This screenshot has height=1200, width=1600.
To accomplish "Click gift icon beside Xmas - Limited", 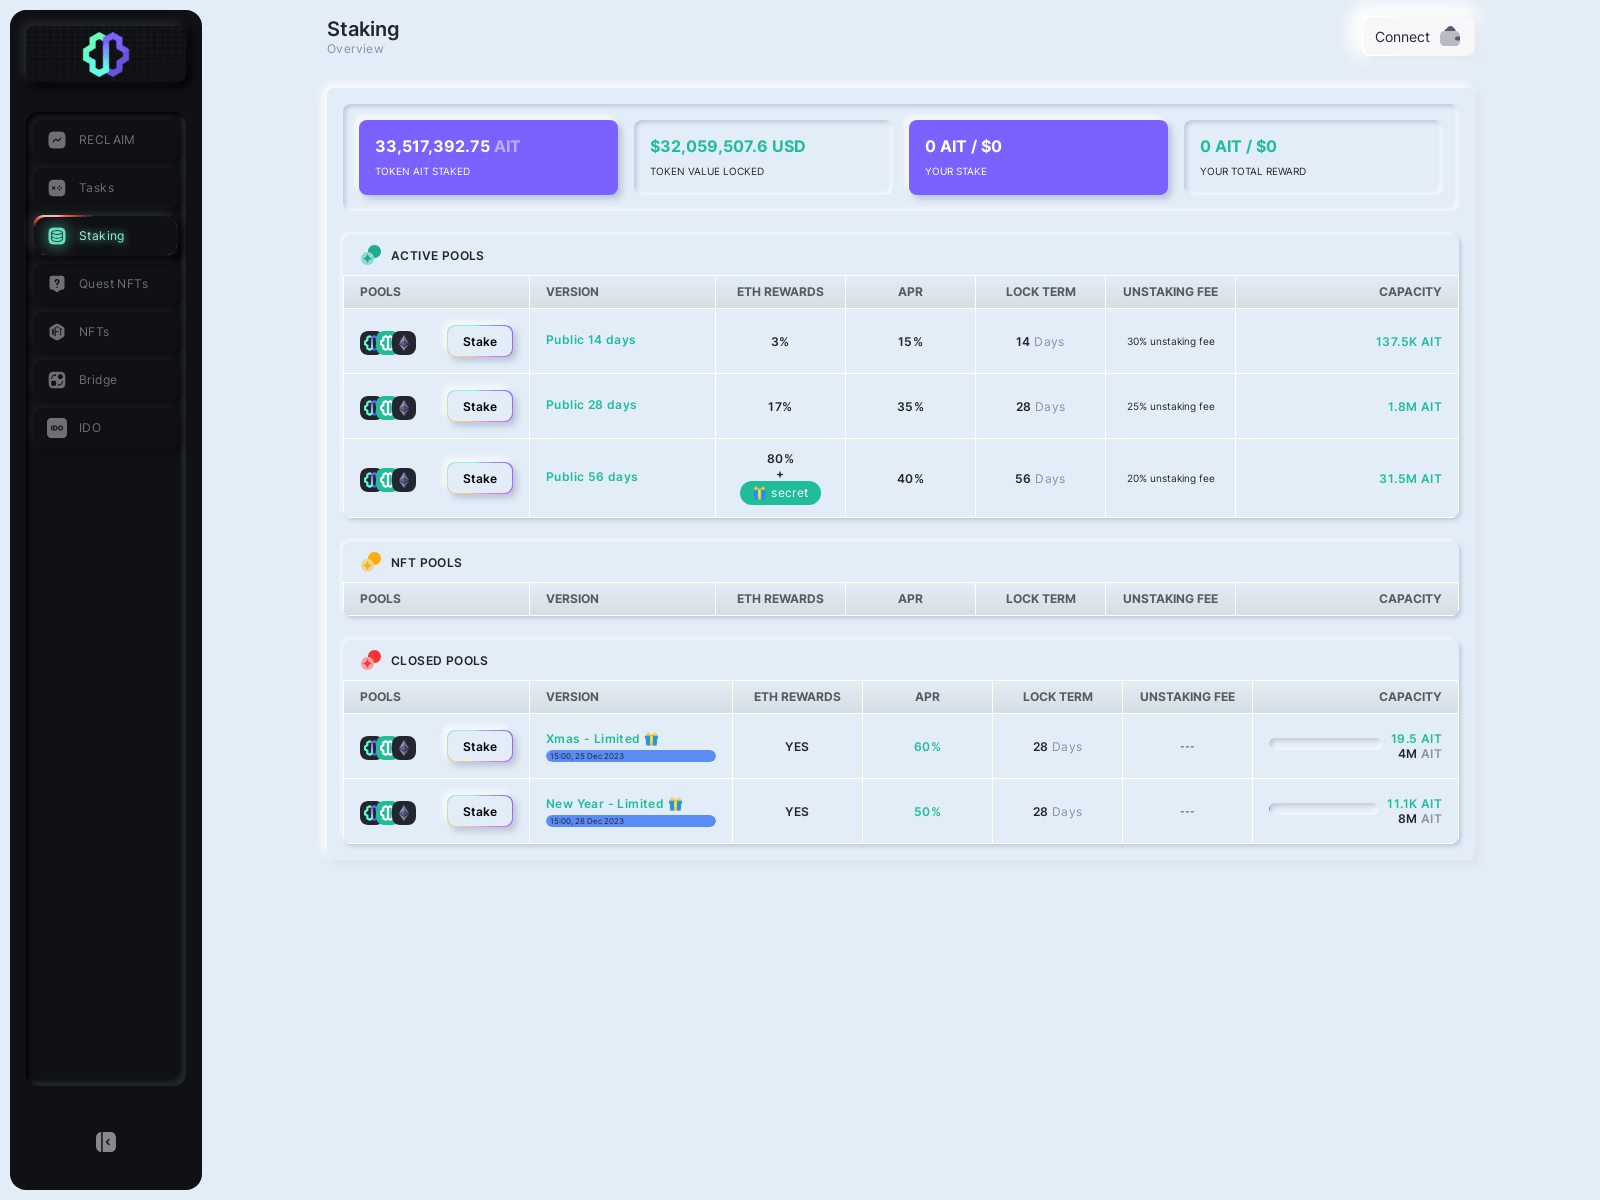I will pyautogui.click(x=652, y=739).
